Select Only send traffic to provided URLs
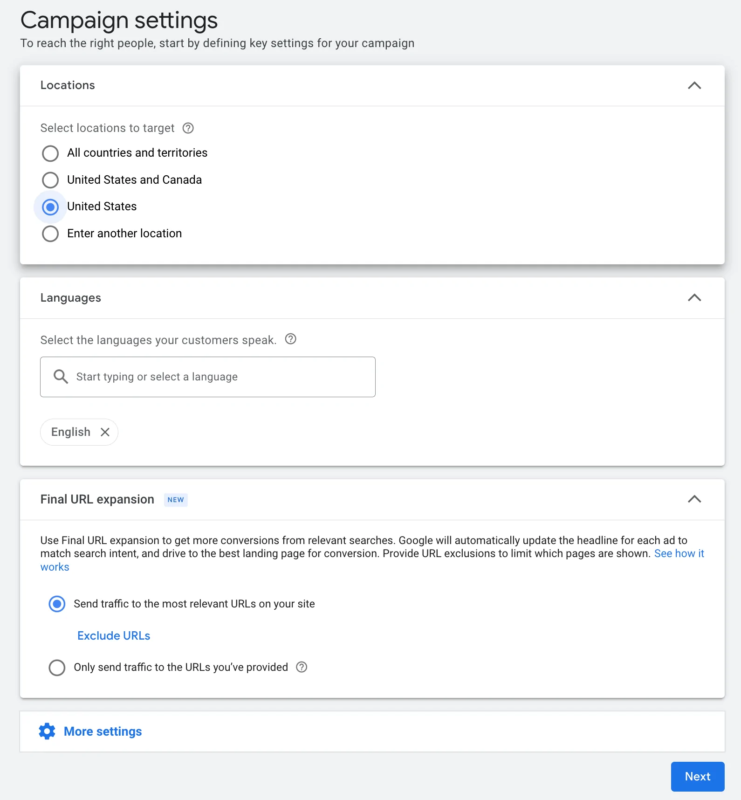This screenshot has height=800, width=741. (x=57, y=667)
